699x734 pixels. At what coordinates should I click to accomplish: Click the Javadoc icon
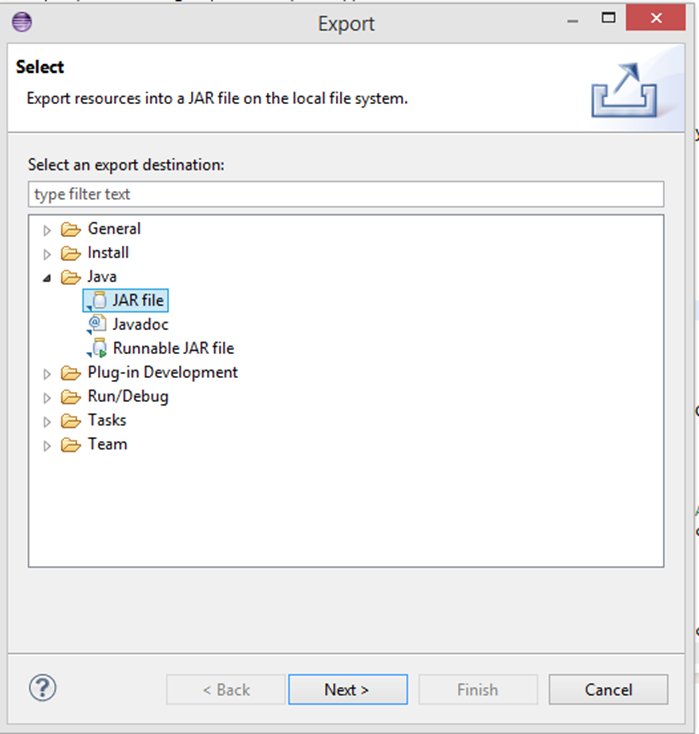tap(97, 324)
